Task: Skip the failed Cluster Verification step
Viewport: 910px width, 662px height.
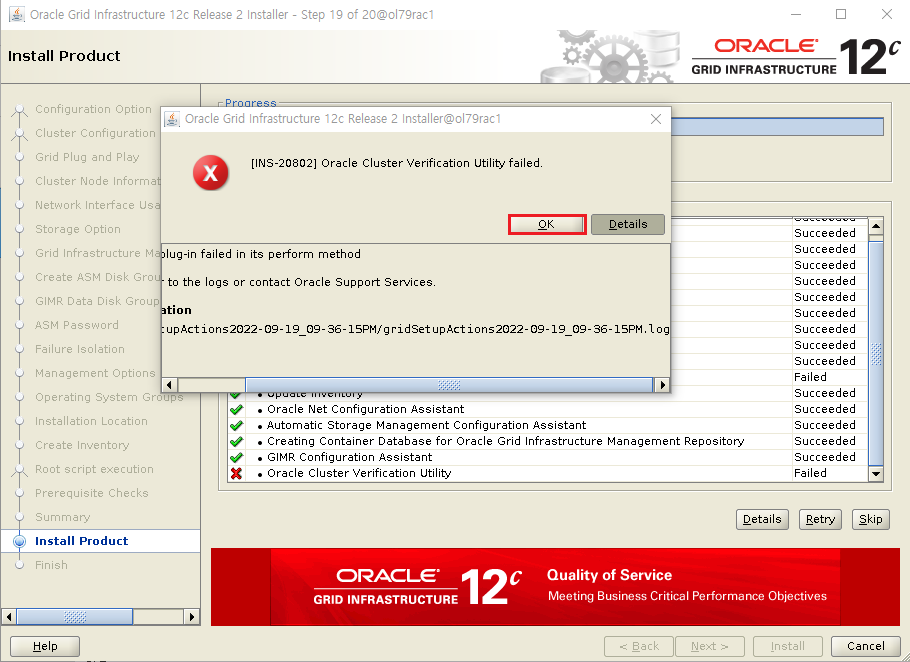Action: (871, 519)
